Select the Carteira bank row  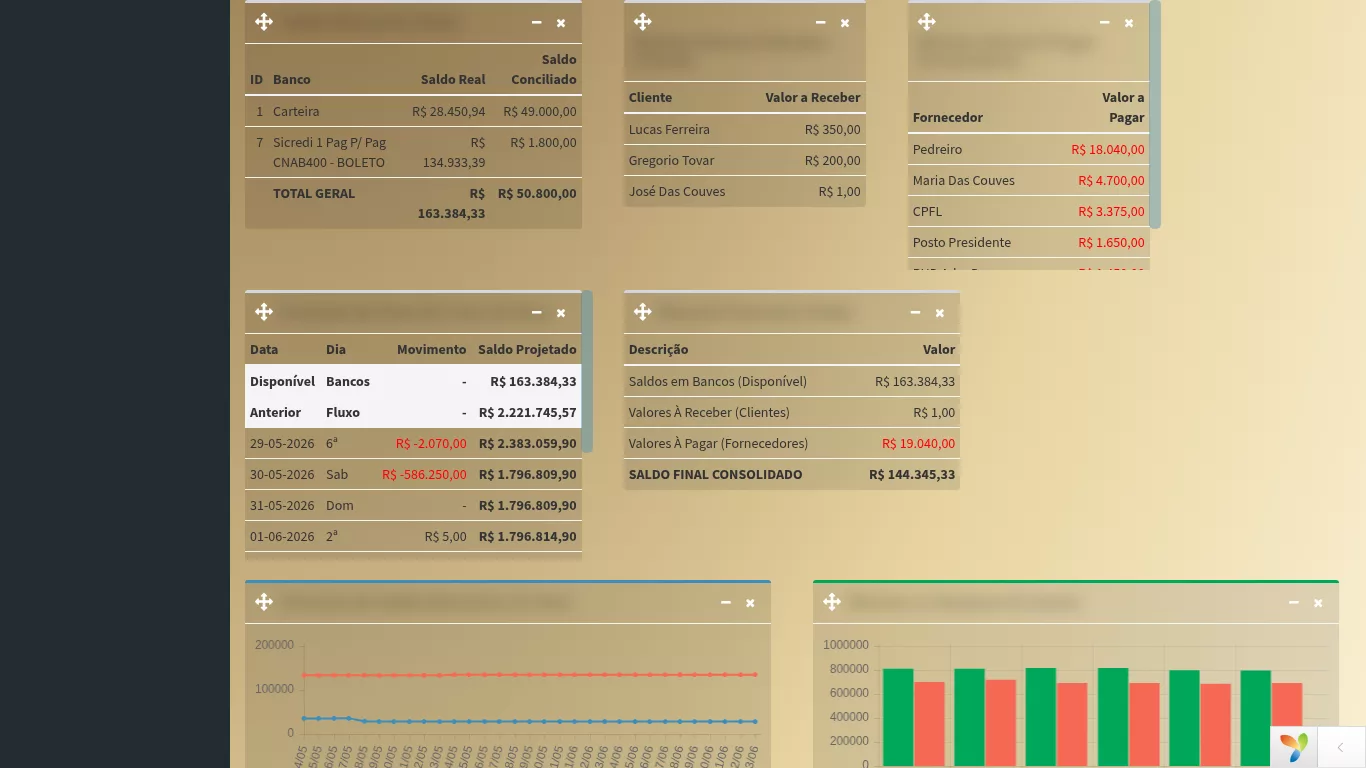[x=413, y=112]
